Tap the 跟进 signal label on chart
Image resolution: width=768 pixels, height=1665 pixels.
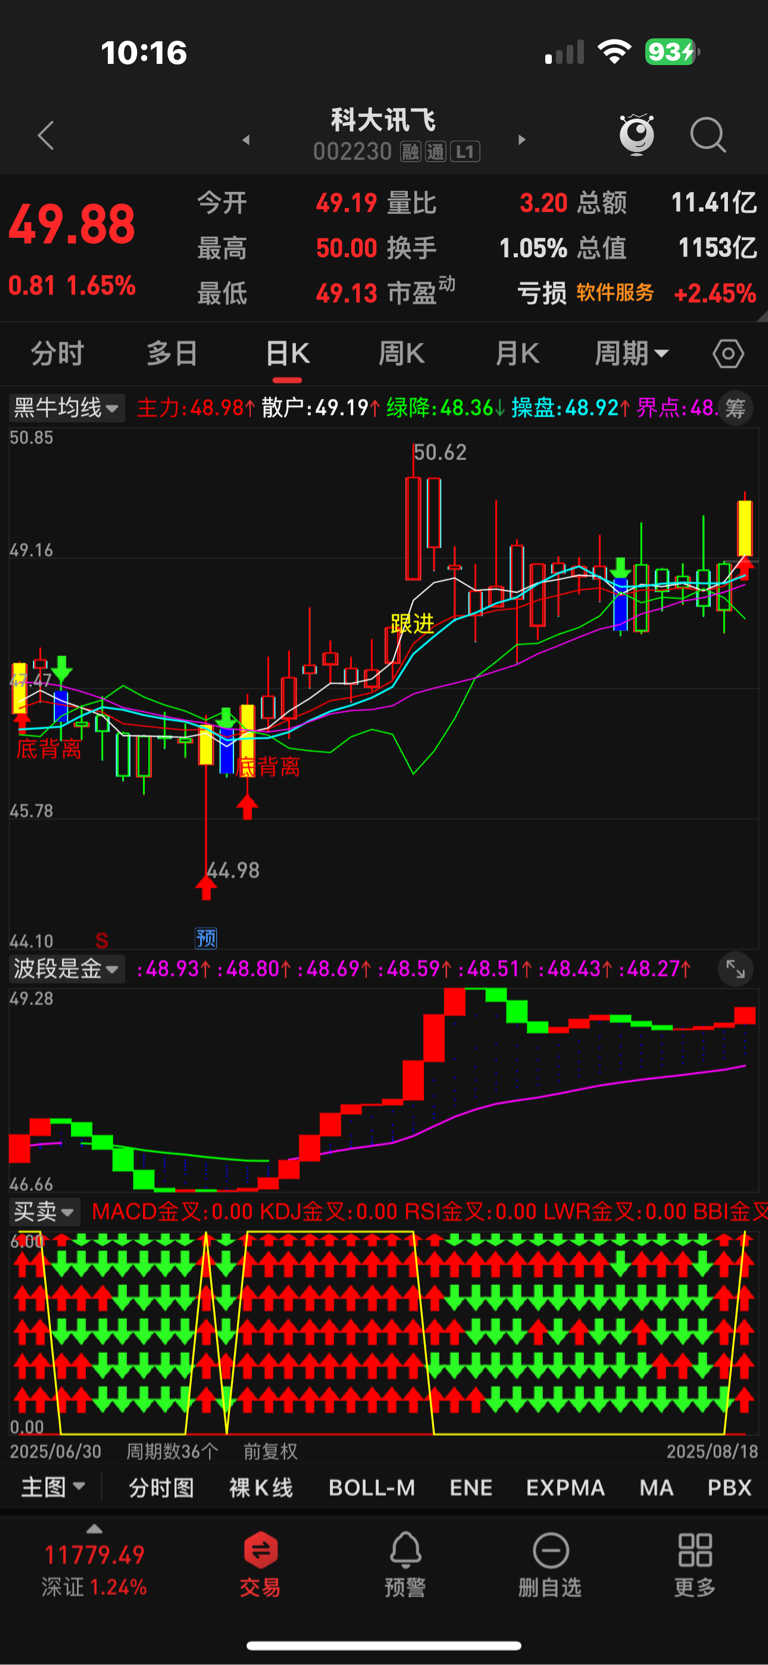click(412, 624)
